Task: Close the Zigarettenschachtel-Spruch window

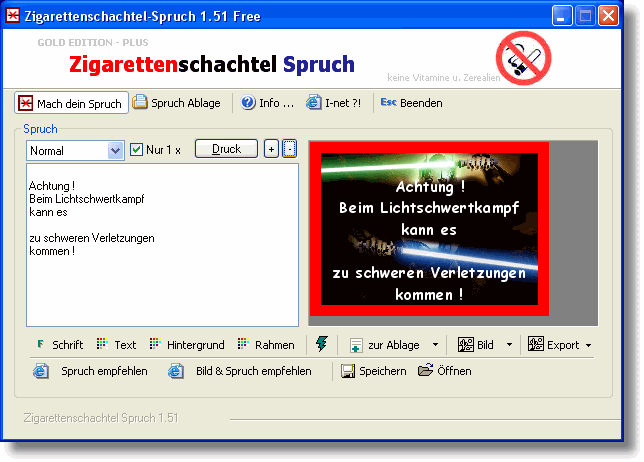Action: pyautogui.click(x=608, y=16)
